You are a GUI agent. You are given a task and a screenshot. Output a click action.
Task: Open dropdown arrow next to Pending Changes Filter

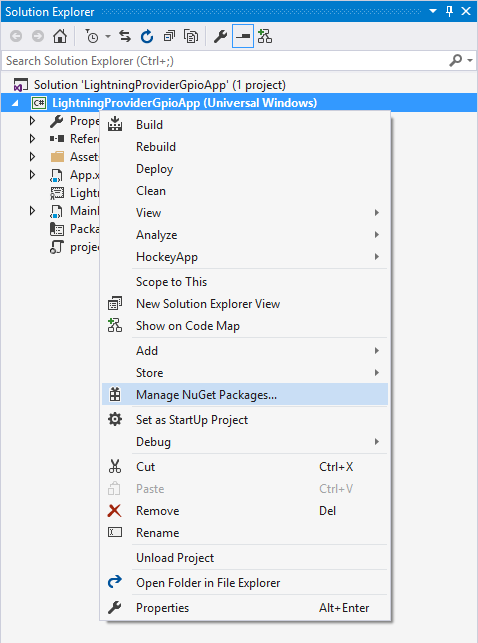pyautogui.click(x=107, y=36)
